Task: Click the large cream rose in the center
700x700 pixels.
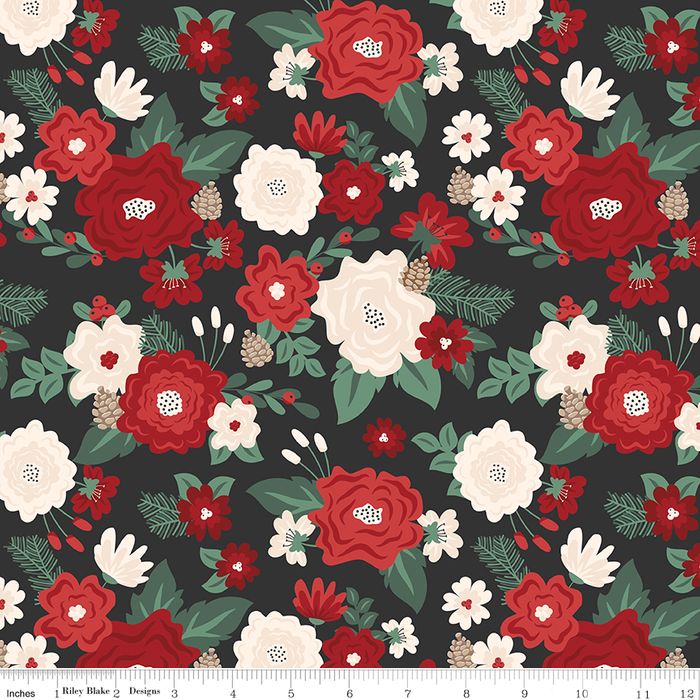Action: (x=368, y=300)
